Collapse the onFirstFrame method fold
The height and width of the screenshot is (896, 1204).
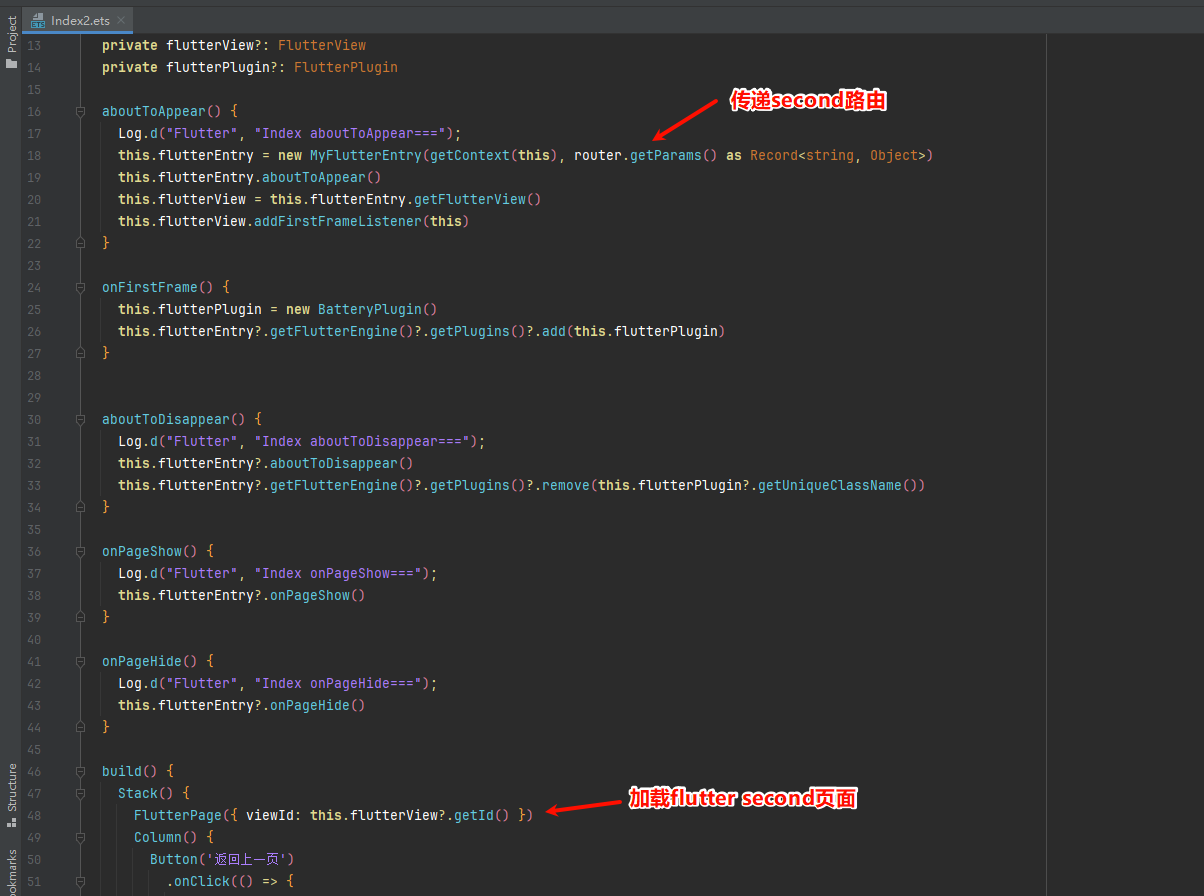coord(81,288)
